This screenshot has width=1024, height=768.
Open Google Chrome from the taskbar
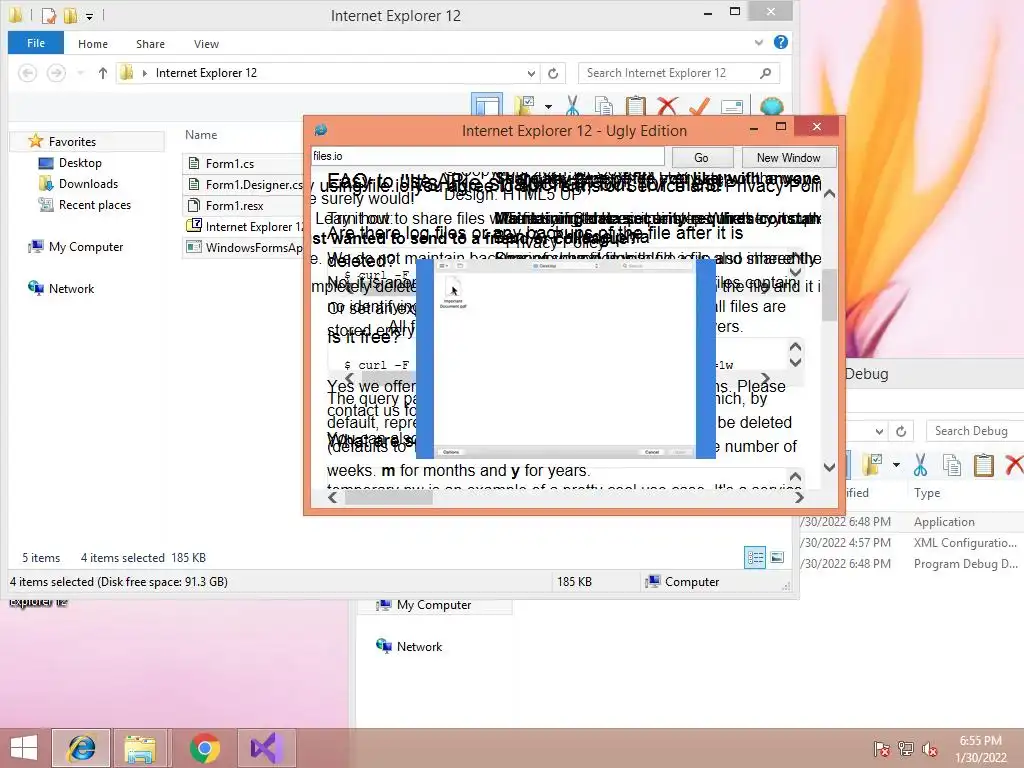tap(204, 748)
